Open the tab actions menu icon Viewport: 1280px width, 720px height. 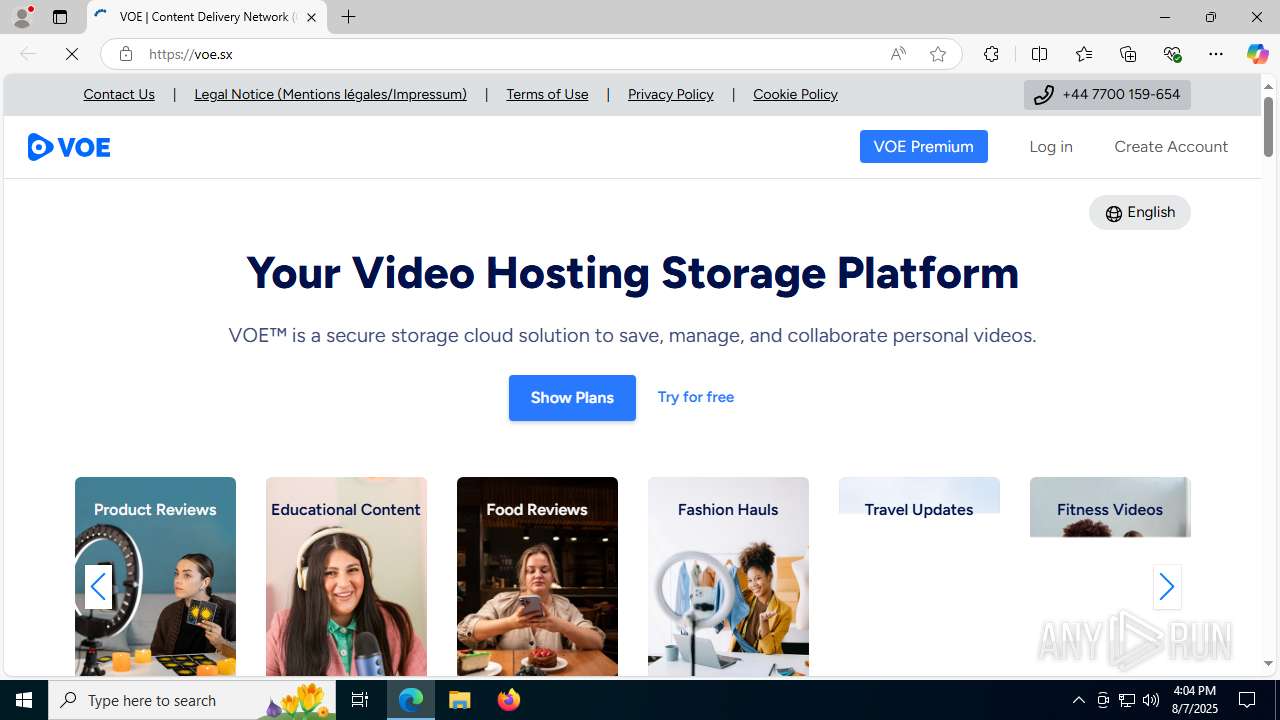pos(60,17)
